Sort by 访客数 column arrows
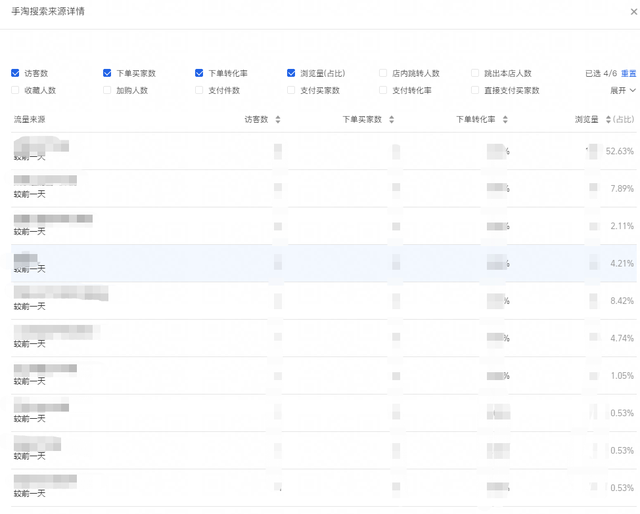Image resolution: width=640 pixels, height=514 pixels. click(277, 120)
